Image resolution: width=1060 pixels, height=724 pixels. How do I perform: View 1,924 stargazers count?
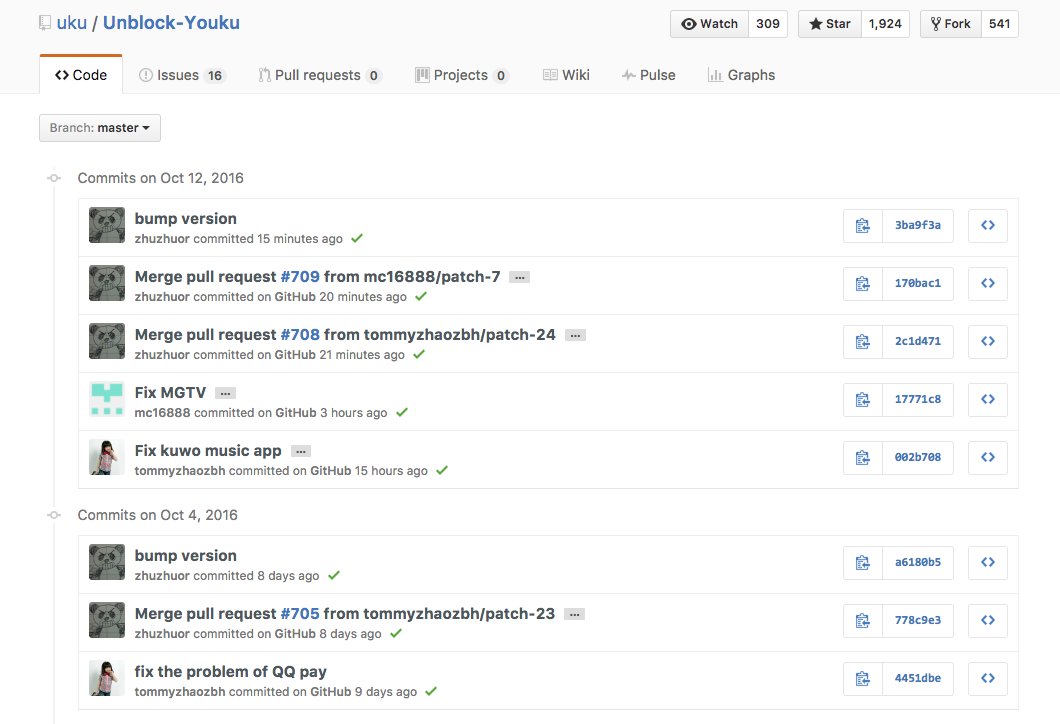[886, 24]
